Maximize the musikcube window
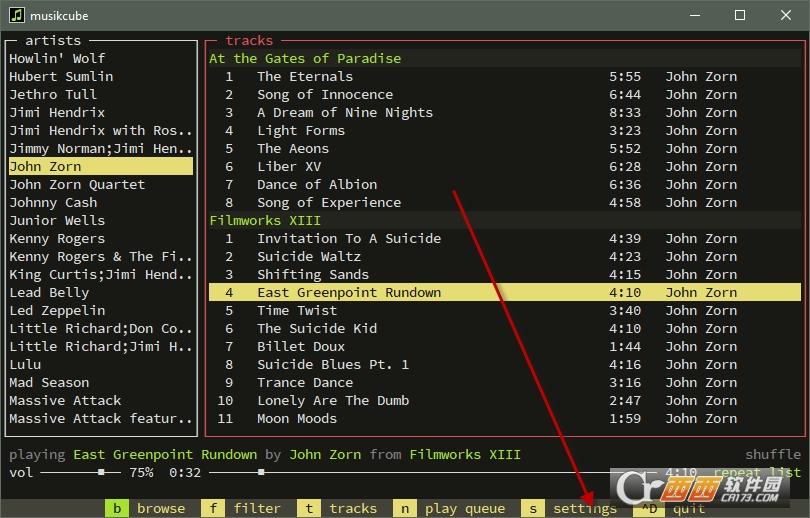The image size is (810, 518). coord(740,15)
